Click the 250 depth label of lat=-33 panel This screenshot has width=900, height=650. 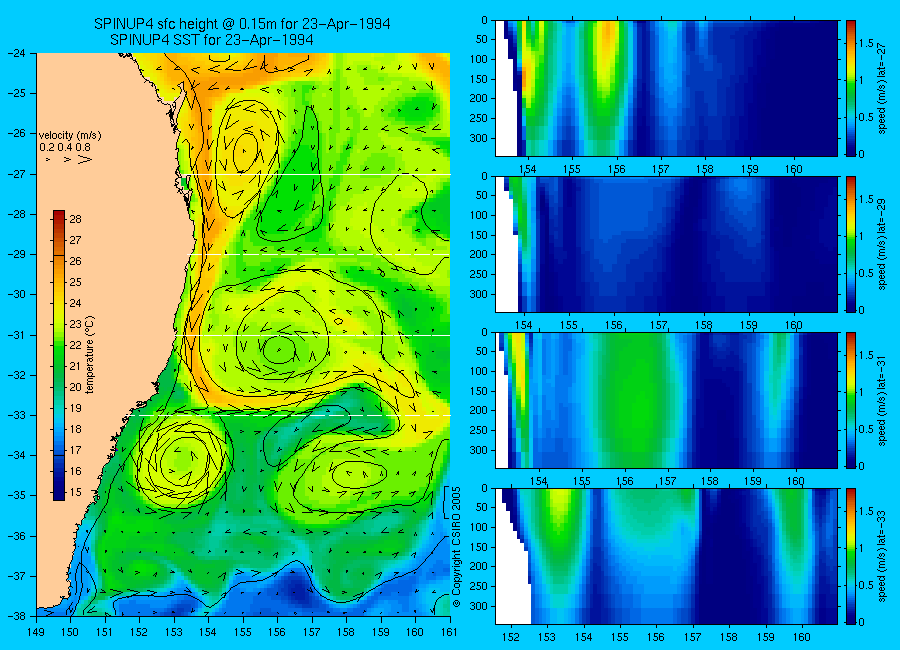click(479, 586)
